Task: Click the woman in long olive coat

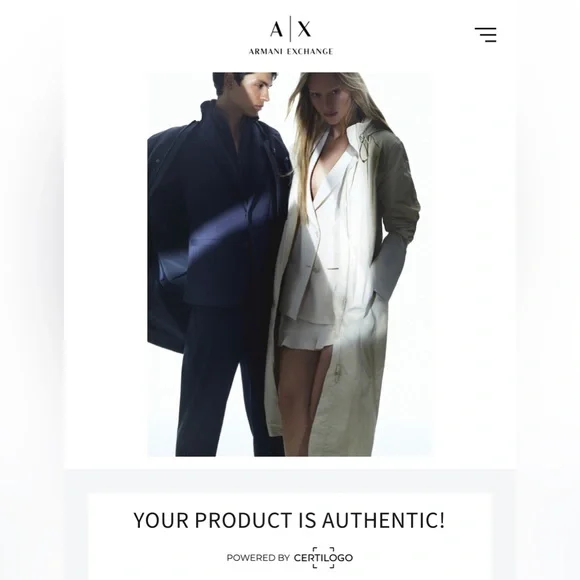Action: (x=342, y=264)
